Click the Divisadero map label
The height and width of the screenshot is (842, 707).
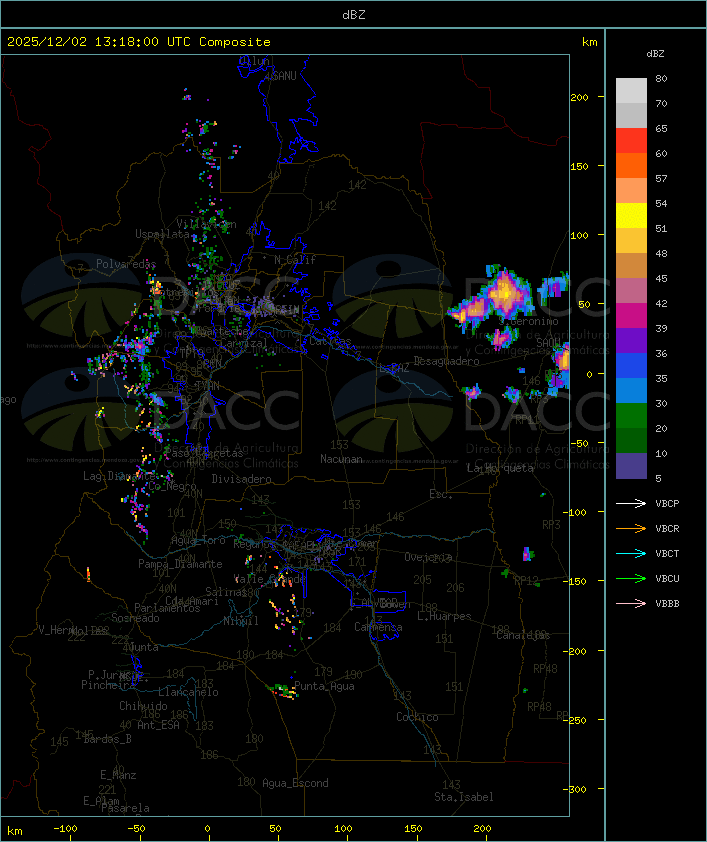242,479
